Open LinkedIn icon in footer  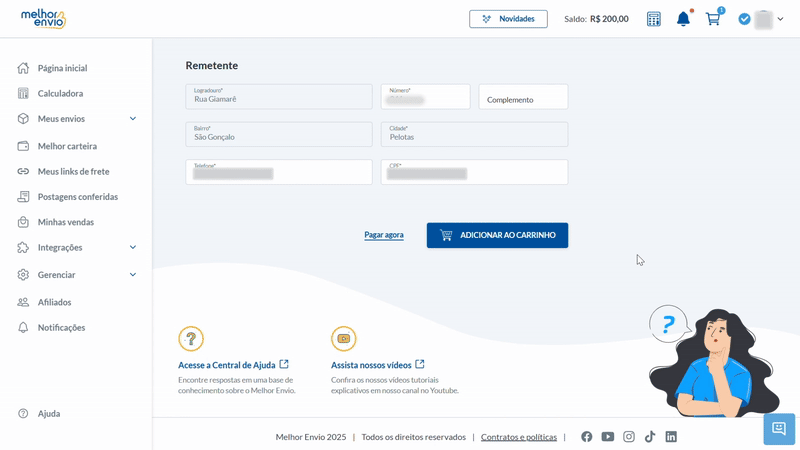click(671, 437)
